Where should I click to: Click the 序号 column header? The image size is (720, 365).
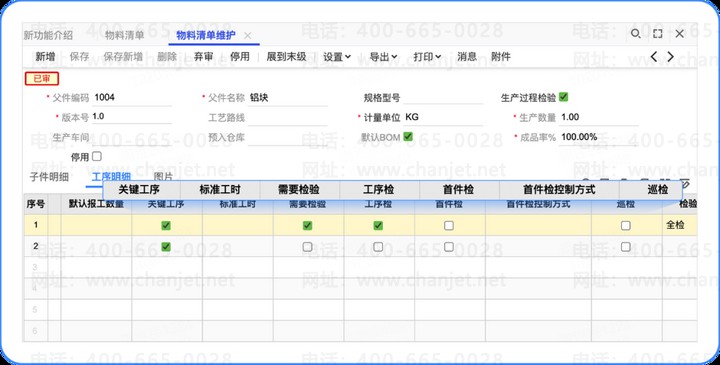(x=35, y=204)
